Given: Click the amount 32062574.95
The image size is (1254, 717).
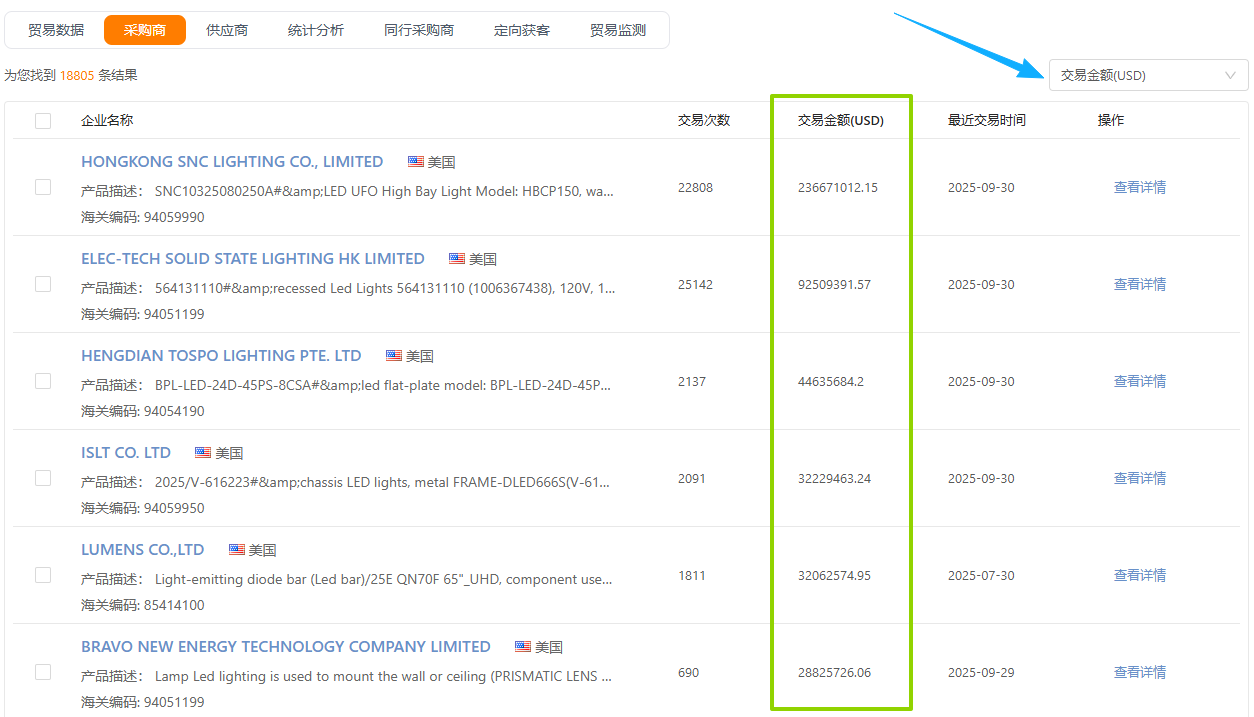Looking at the screenshot, I should (835, 575).
